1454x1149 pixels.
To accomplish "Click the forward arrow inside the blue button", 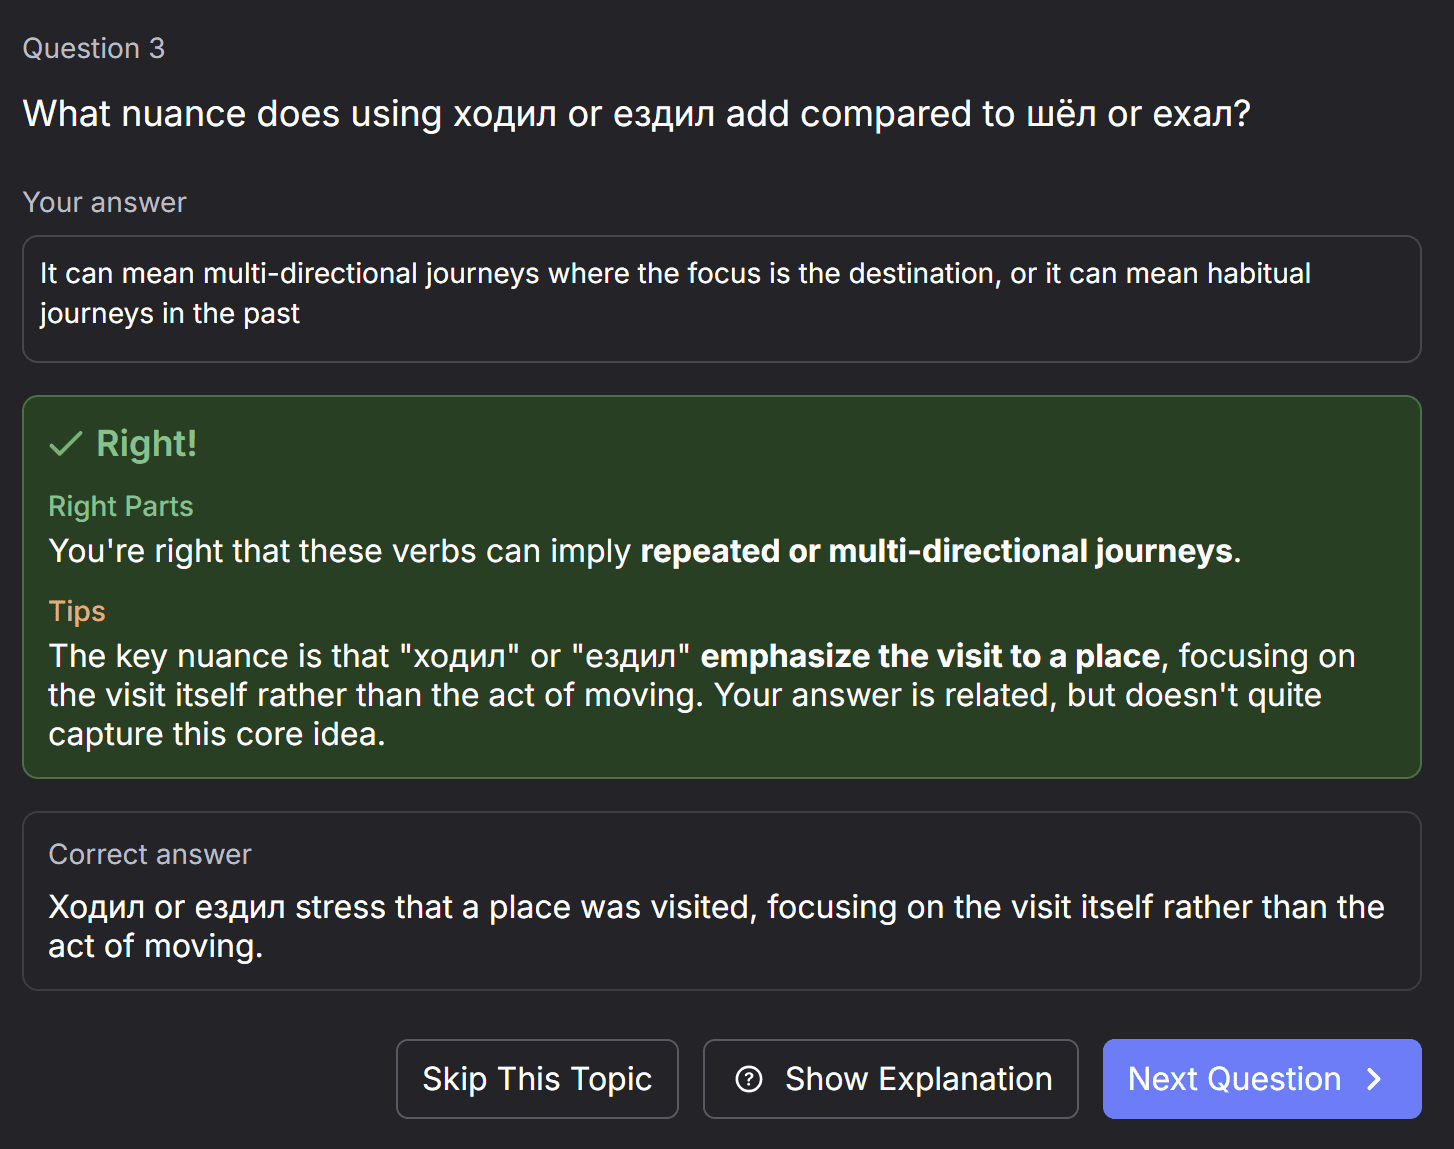I will [x=1375, y=1080].
